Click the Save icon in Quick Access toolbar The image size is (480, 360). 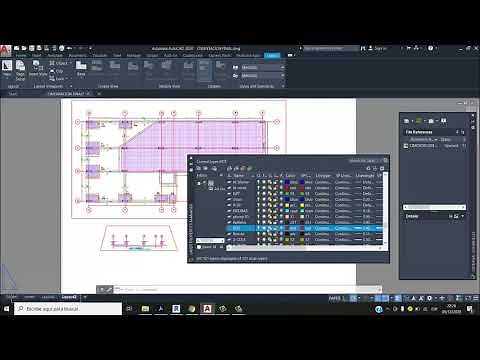[31, 48]
